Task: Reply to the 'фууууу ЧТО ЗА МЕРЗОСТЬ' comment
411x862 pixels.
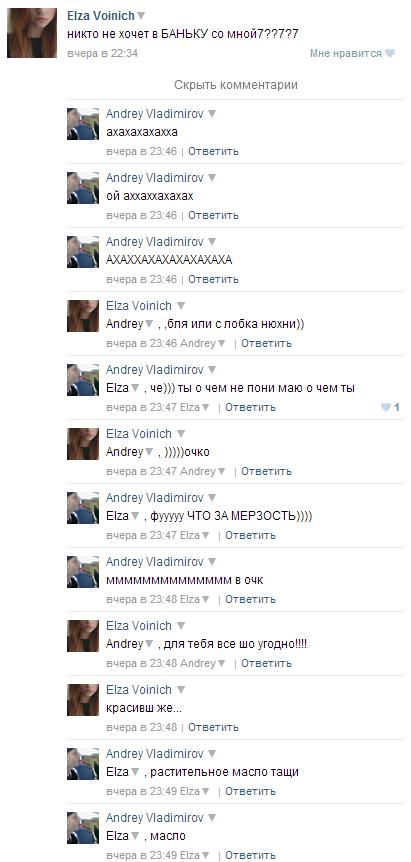Action: (x=250, y=535)
